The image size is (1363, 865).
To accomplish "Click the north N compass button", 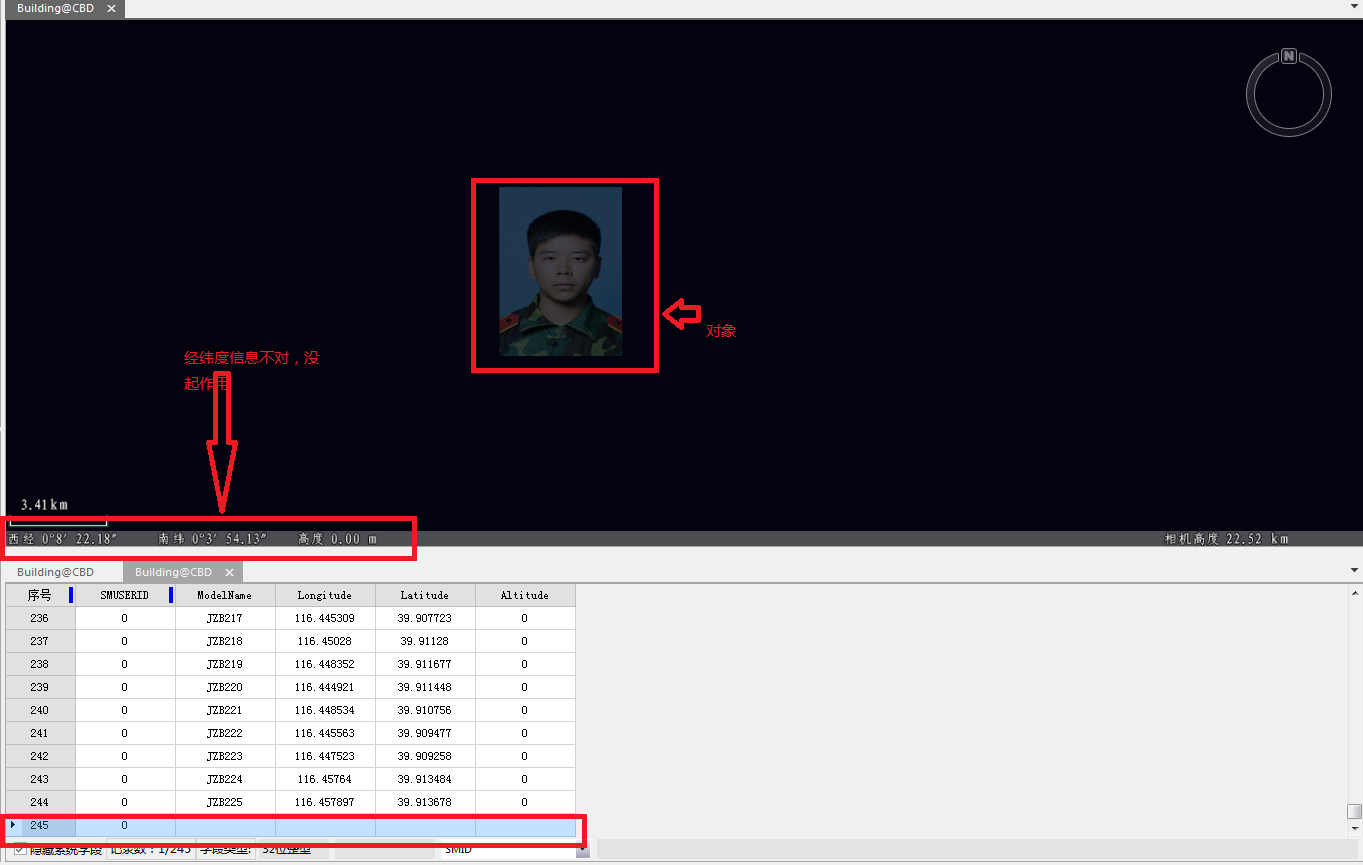I will [1289, 56].
